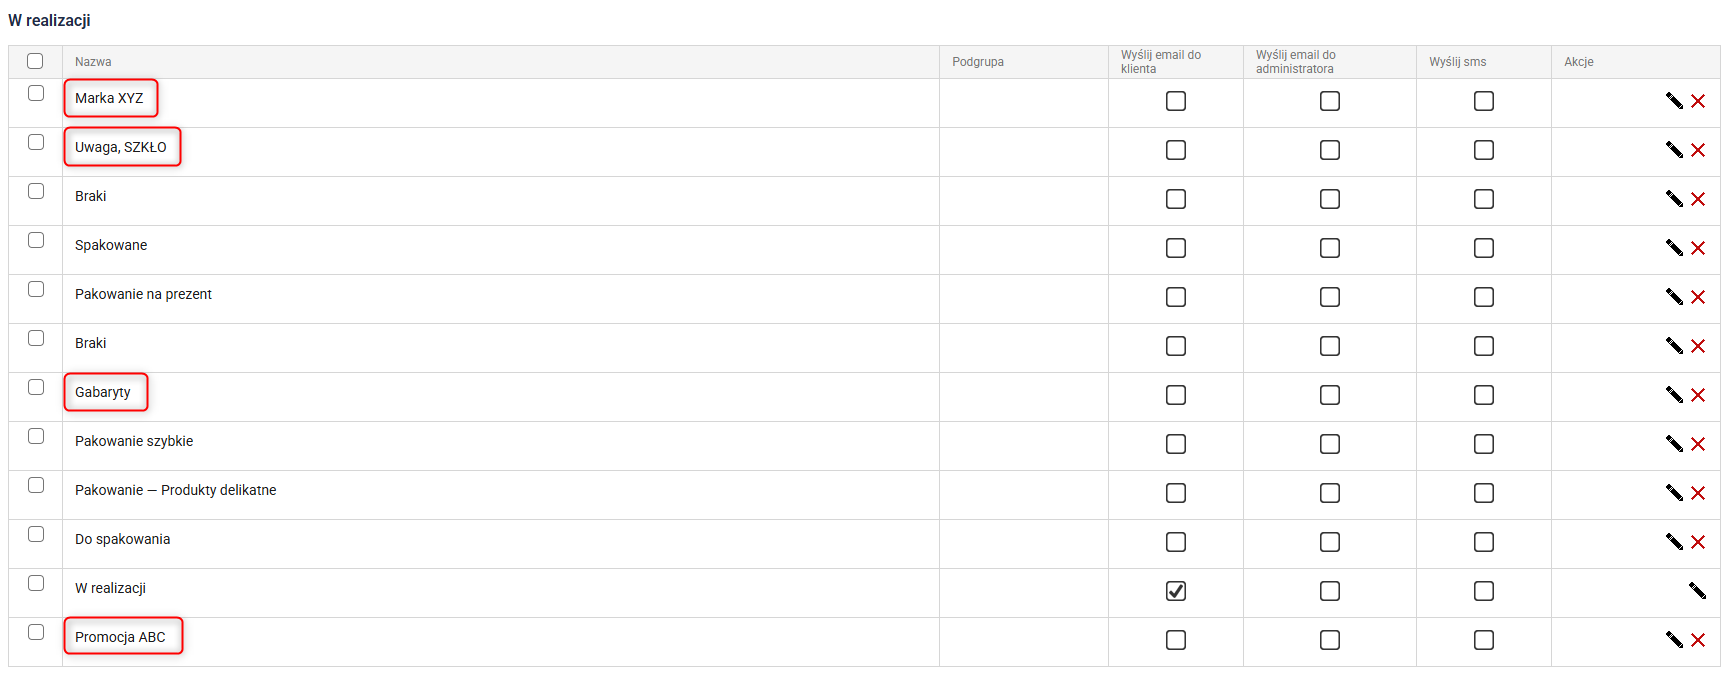Screen dimensions: 1728x674
Task: Click the Pakowanie szybkie status name
Action: (x=134, y=441)
